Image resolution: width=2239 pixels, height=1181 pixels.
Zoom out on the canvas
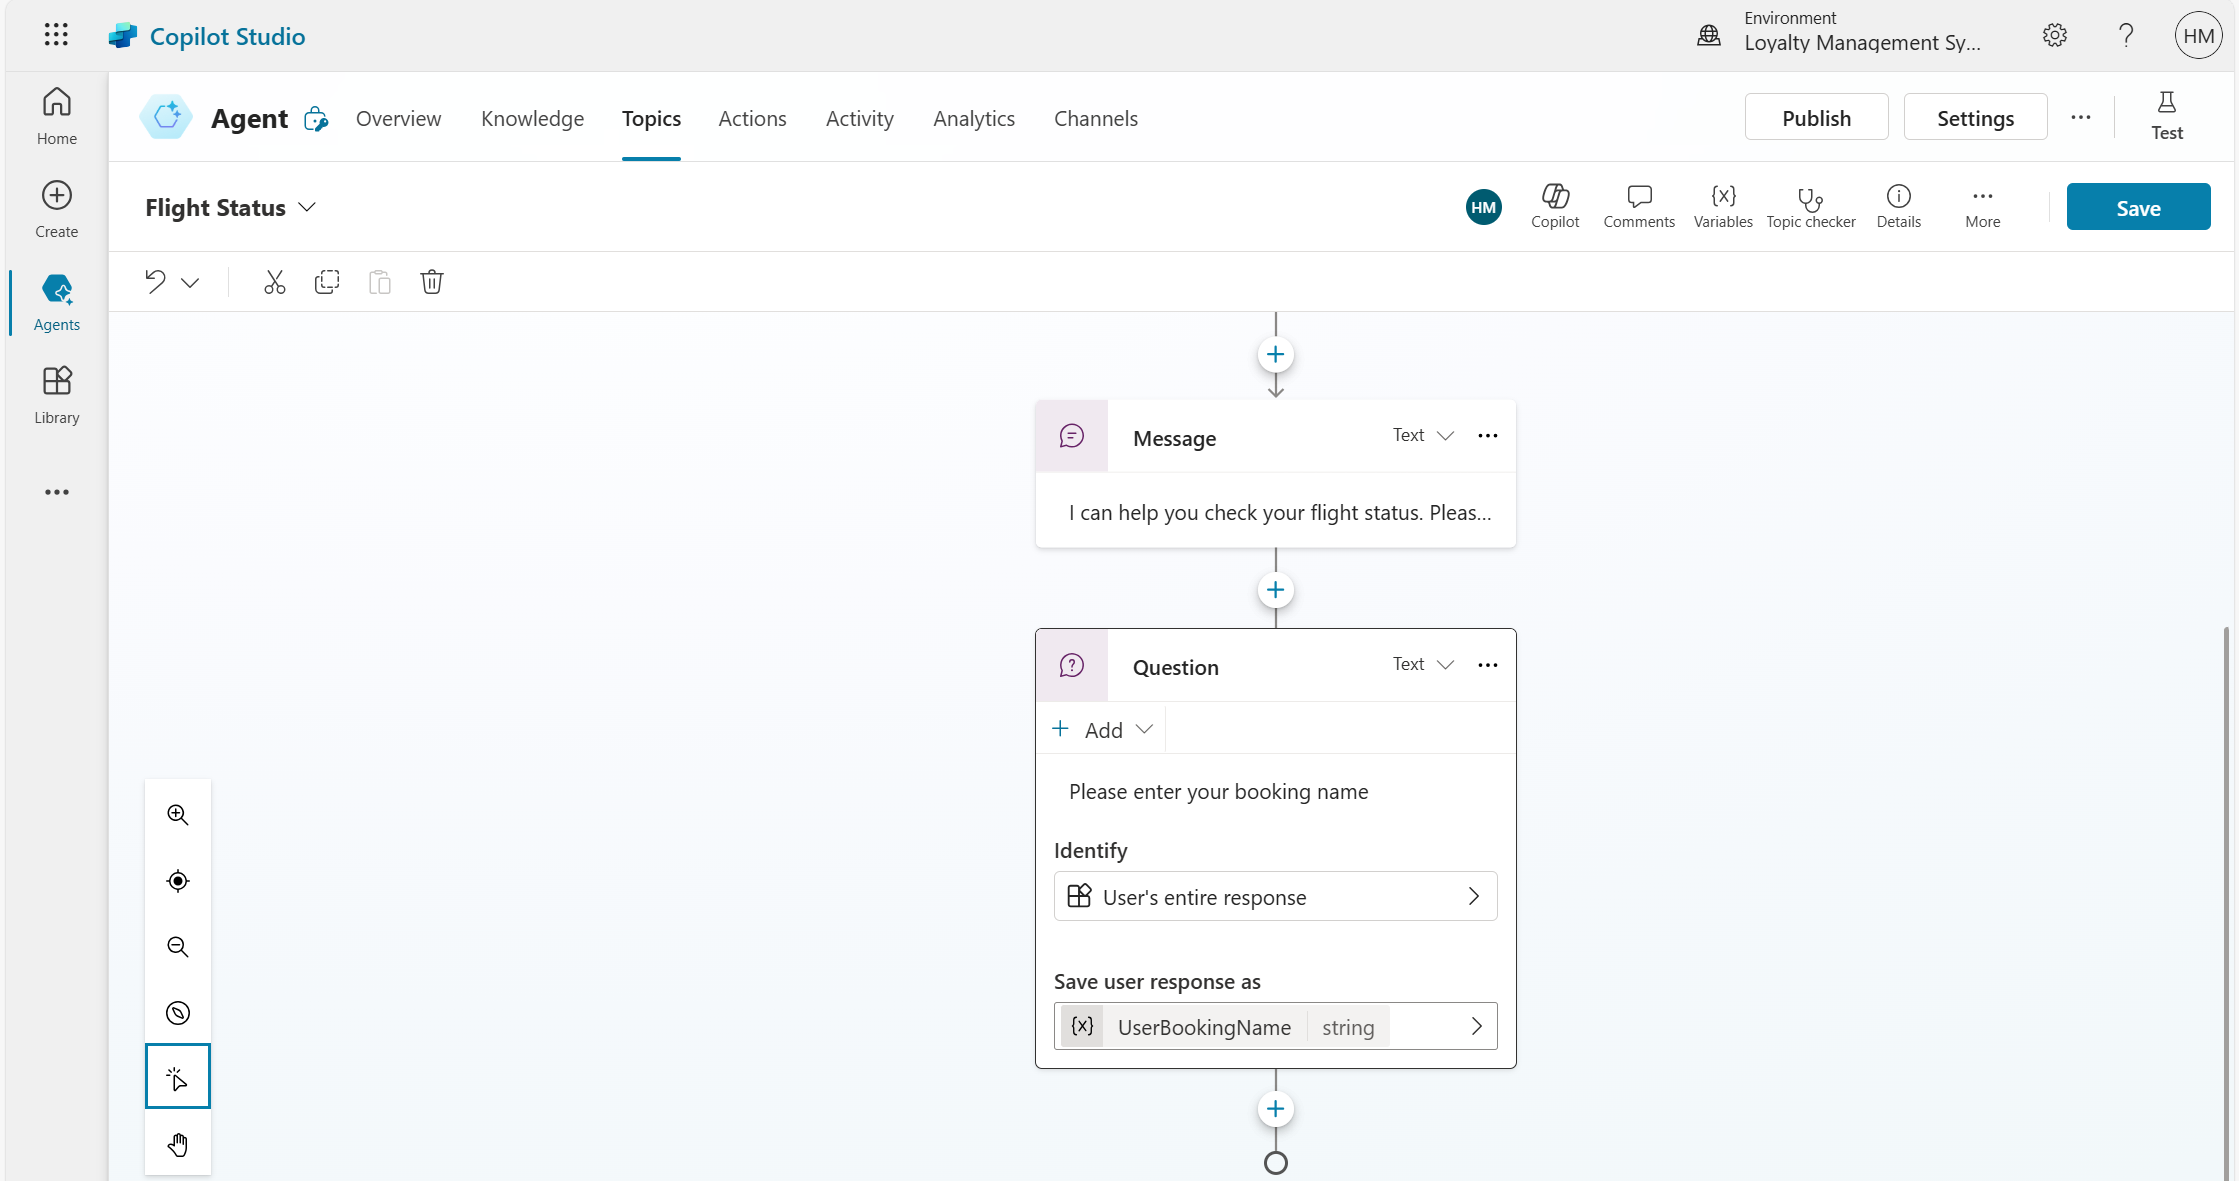tap(178, 947)
